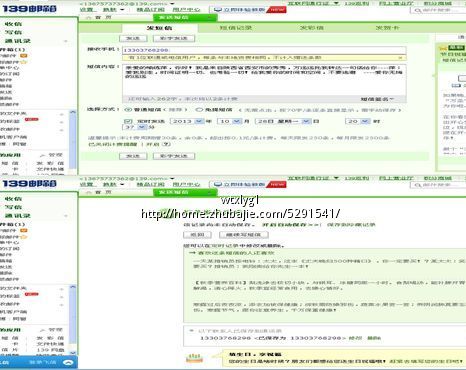Click the monitor icon in 立即体验新版, compose screen
Viewport: 466px width, 370px height.
pos(218,10)
